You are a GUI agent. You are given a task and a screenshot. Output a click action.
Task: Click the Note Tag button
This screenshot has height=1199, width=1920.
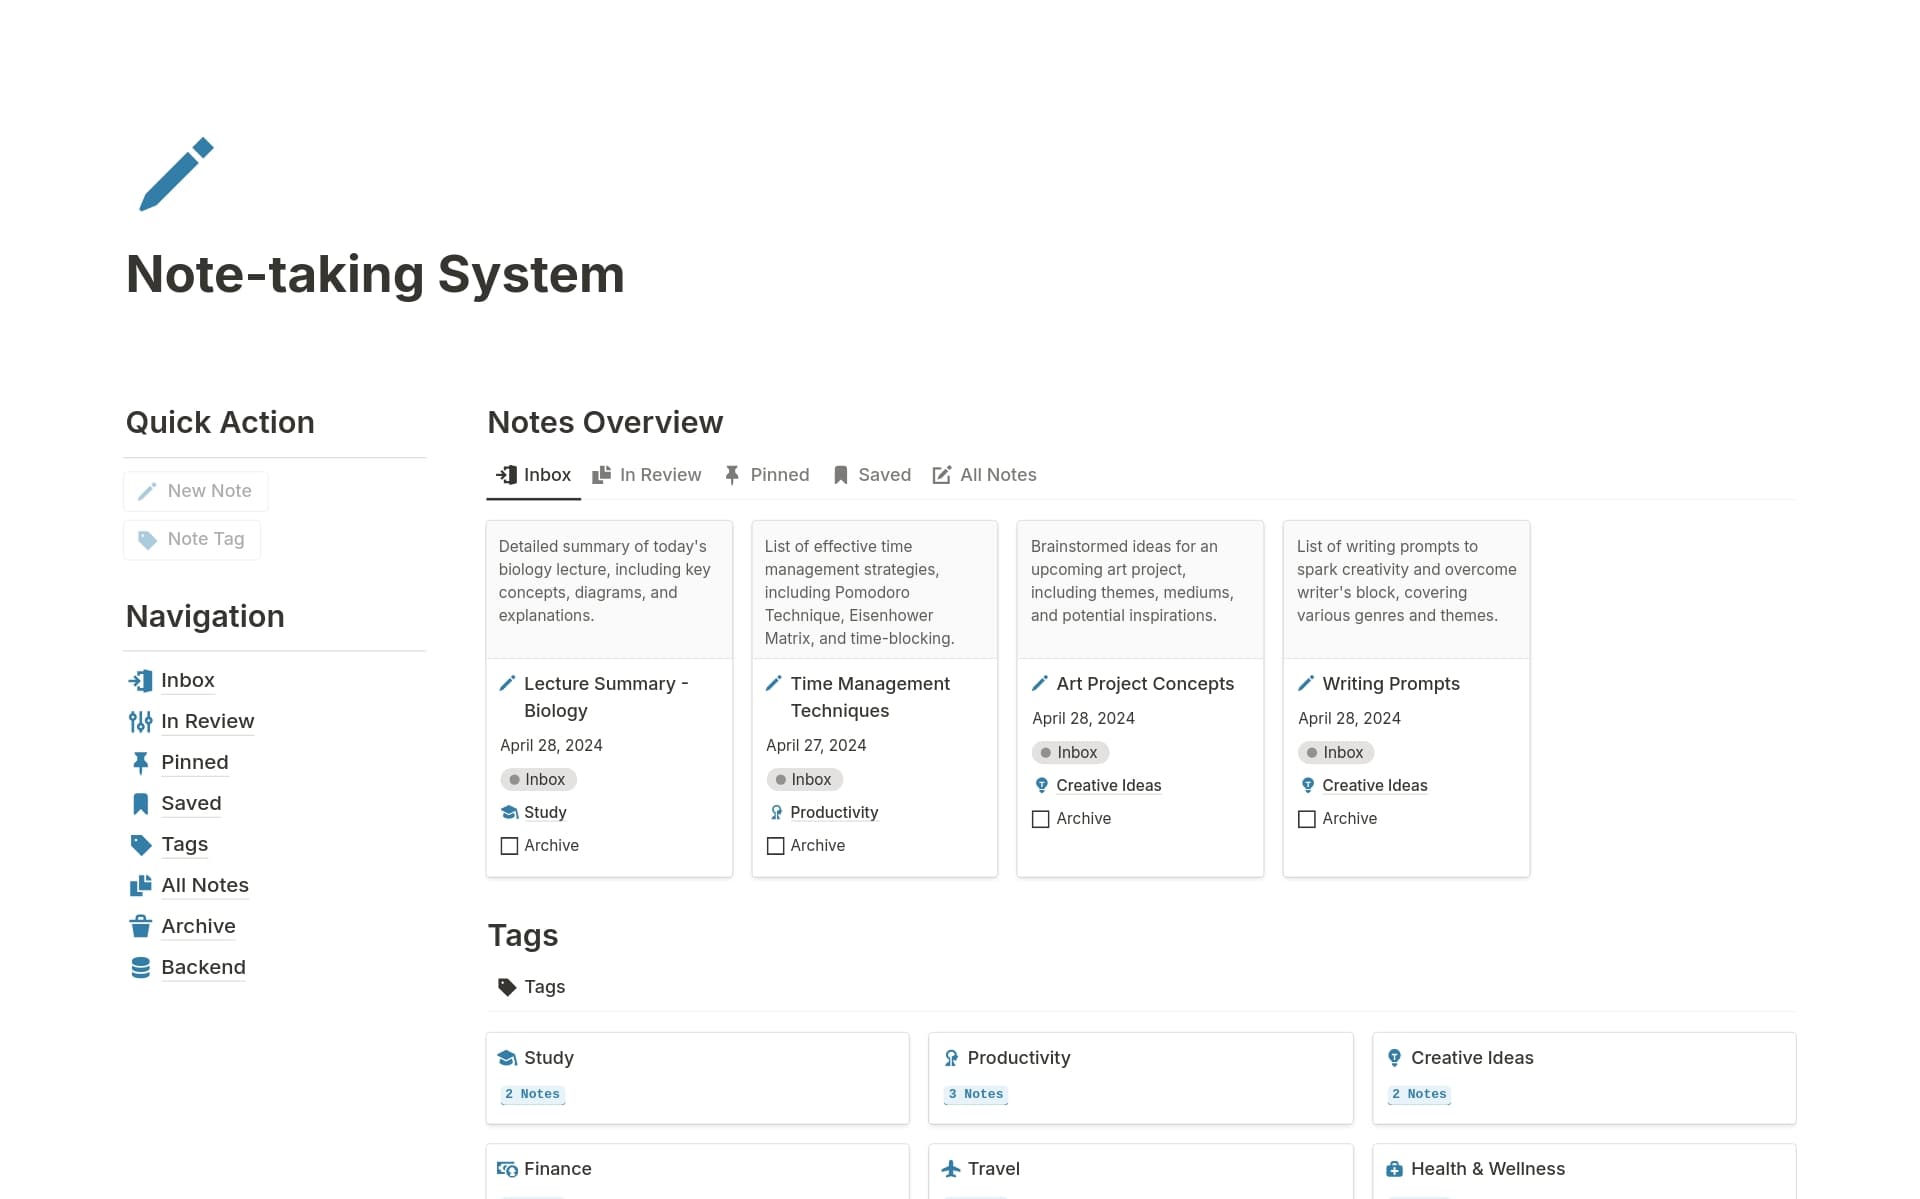point(191,539)
